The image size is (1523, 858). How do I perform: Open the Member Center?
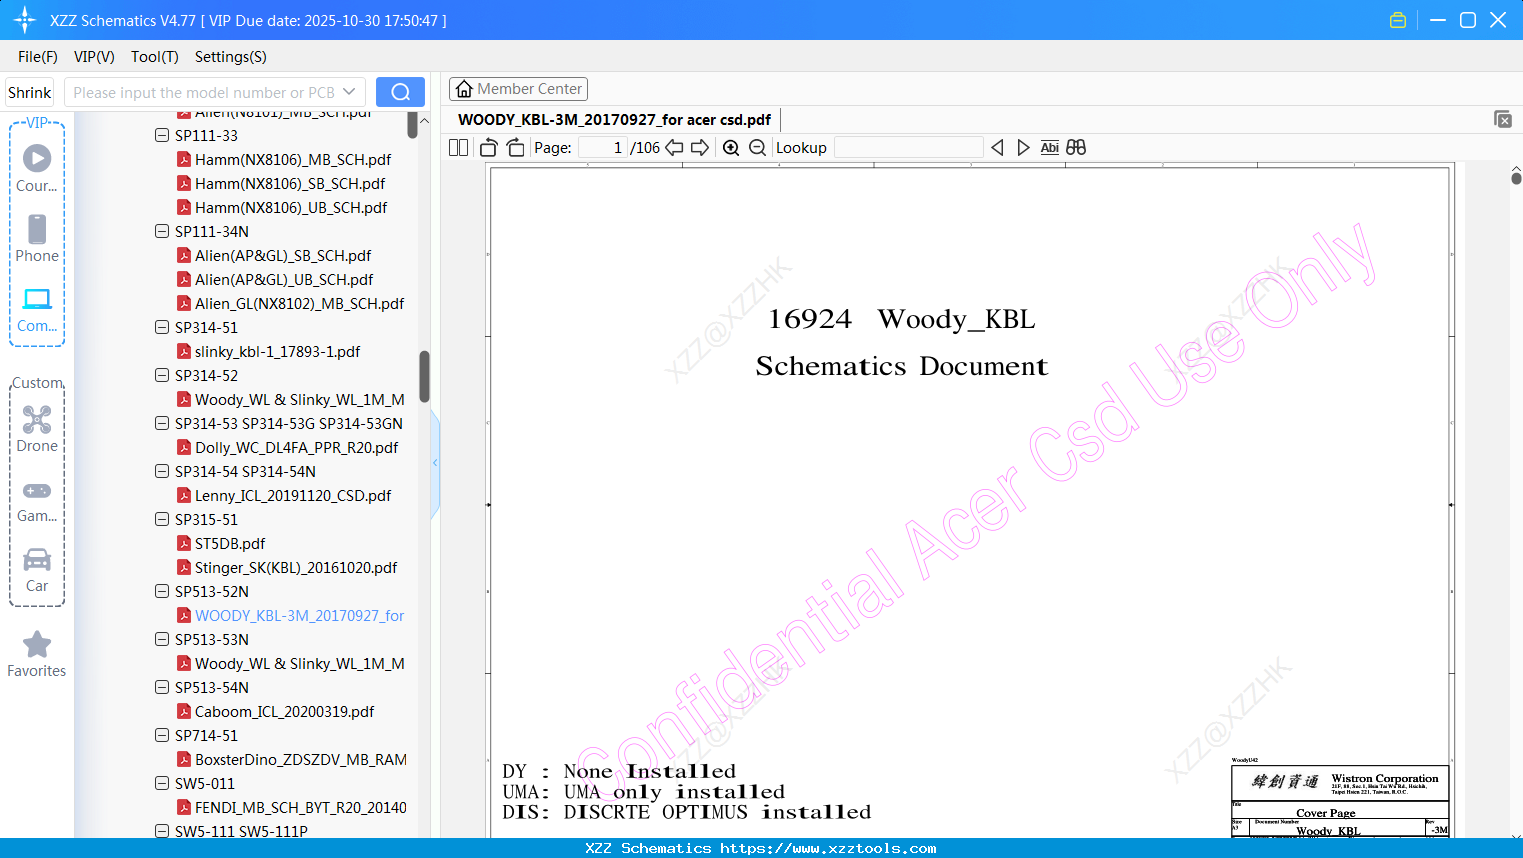(x=518, y=89)
